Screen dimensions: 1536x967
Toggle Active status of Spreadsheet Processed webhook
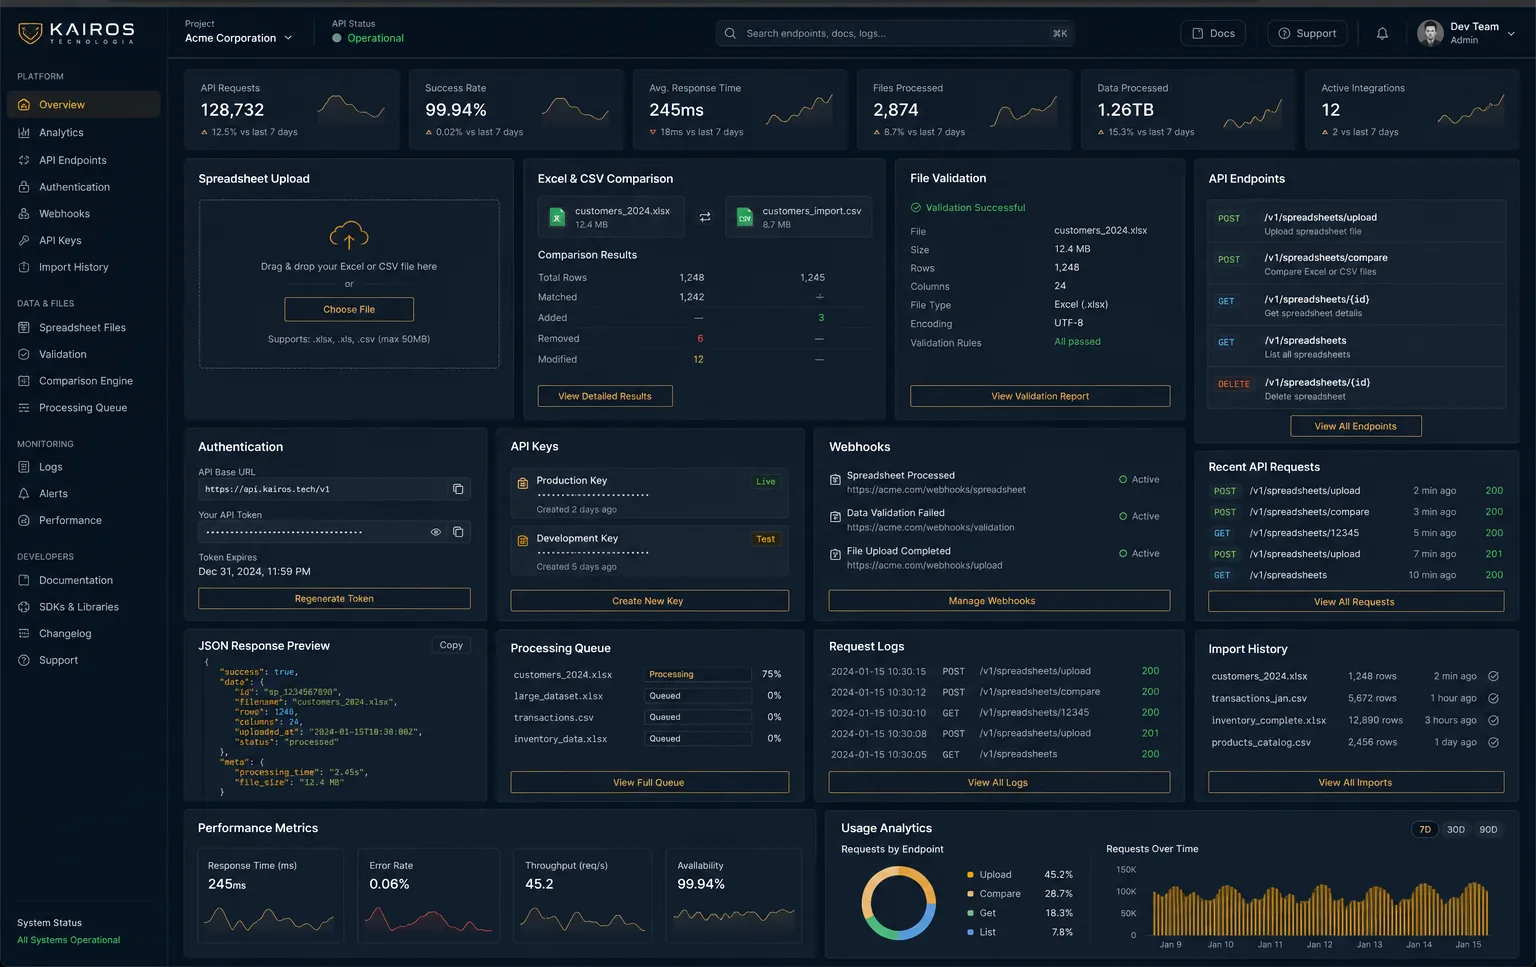[x=1139, y=479]
